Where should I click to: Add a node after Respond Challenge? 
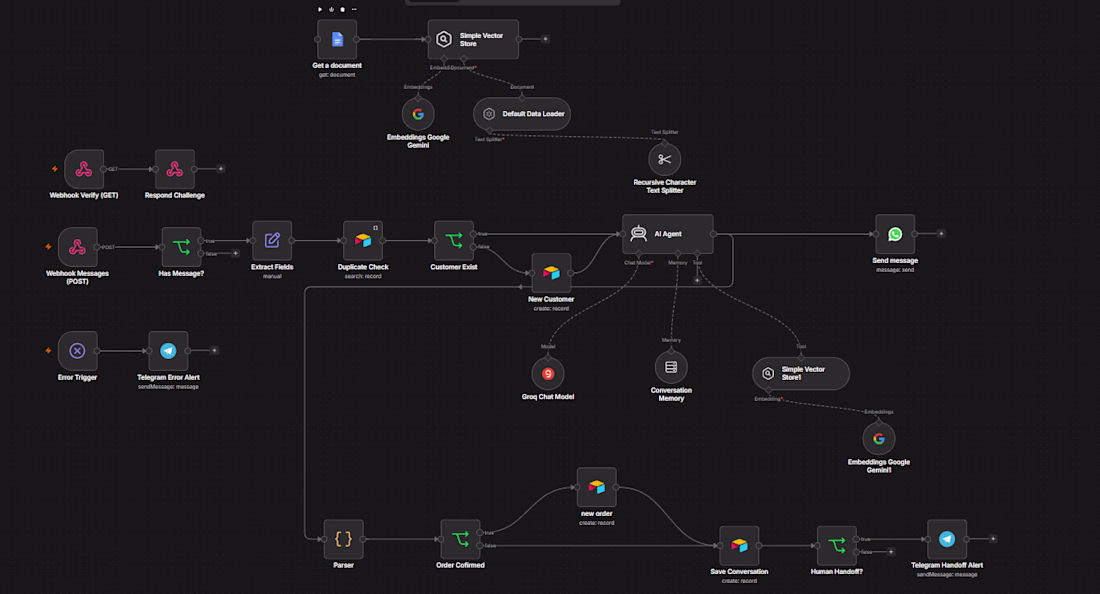(x=220, y=169)
